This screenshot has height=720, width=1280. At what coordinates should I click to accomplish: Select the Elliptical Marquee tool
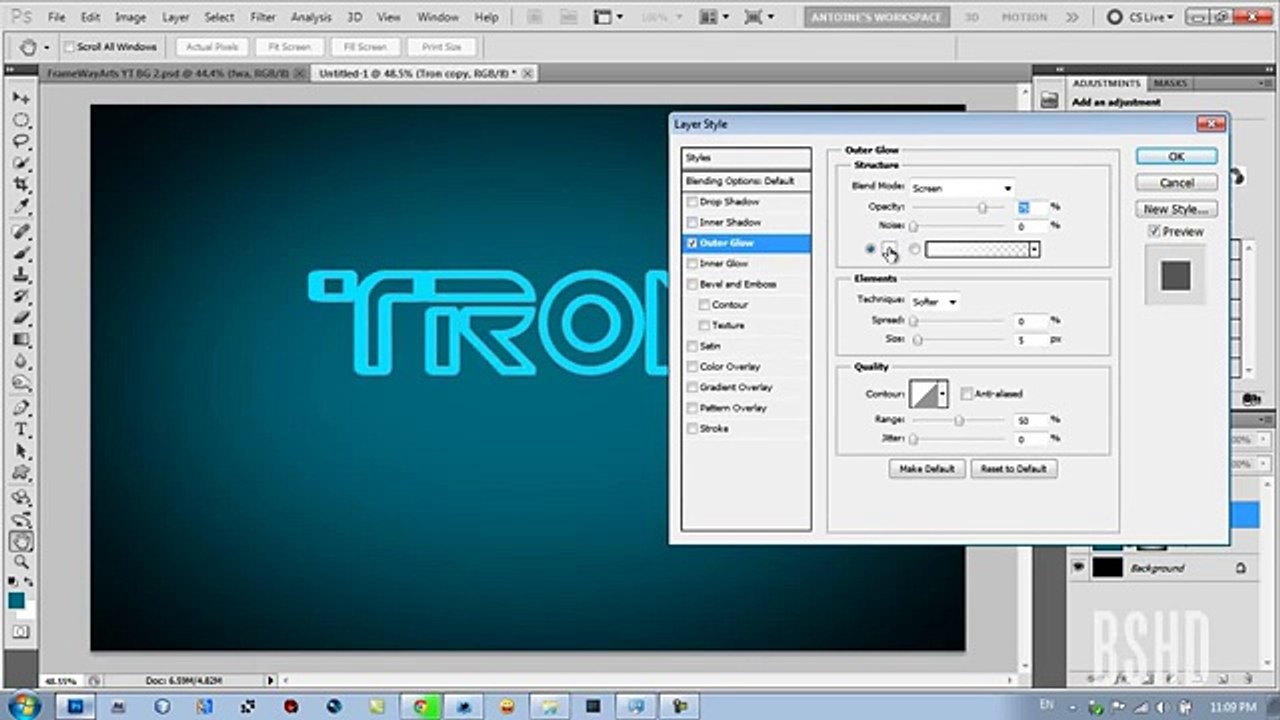pos(21,120)
